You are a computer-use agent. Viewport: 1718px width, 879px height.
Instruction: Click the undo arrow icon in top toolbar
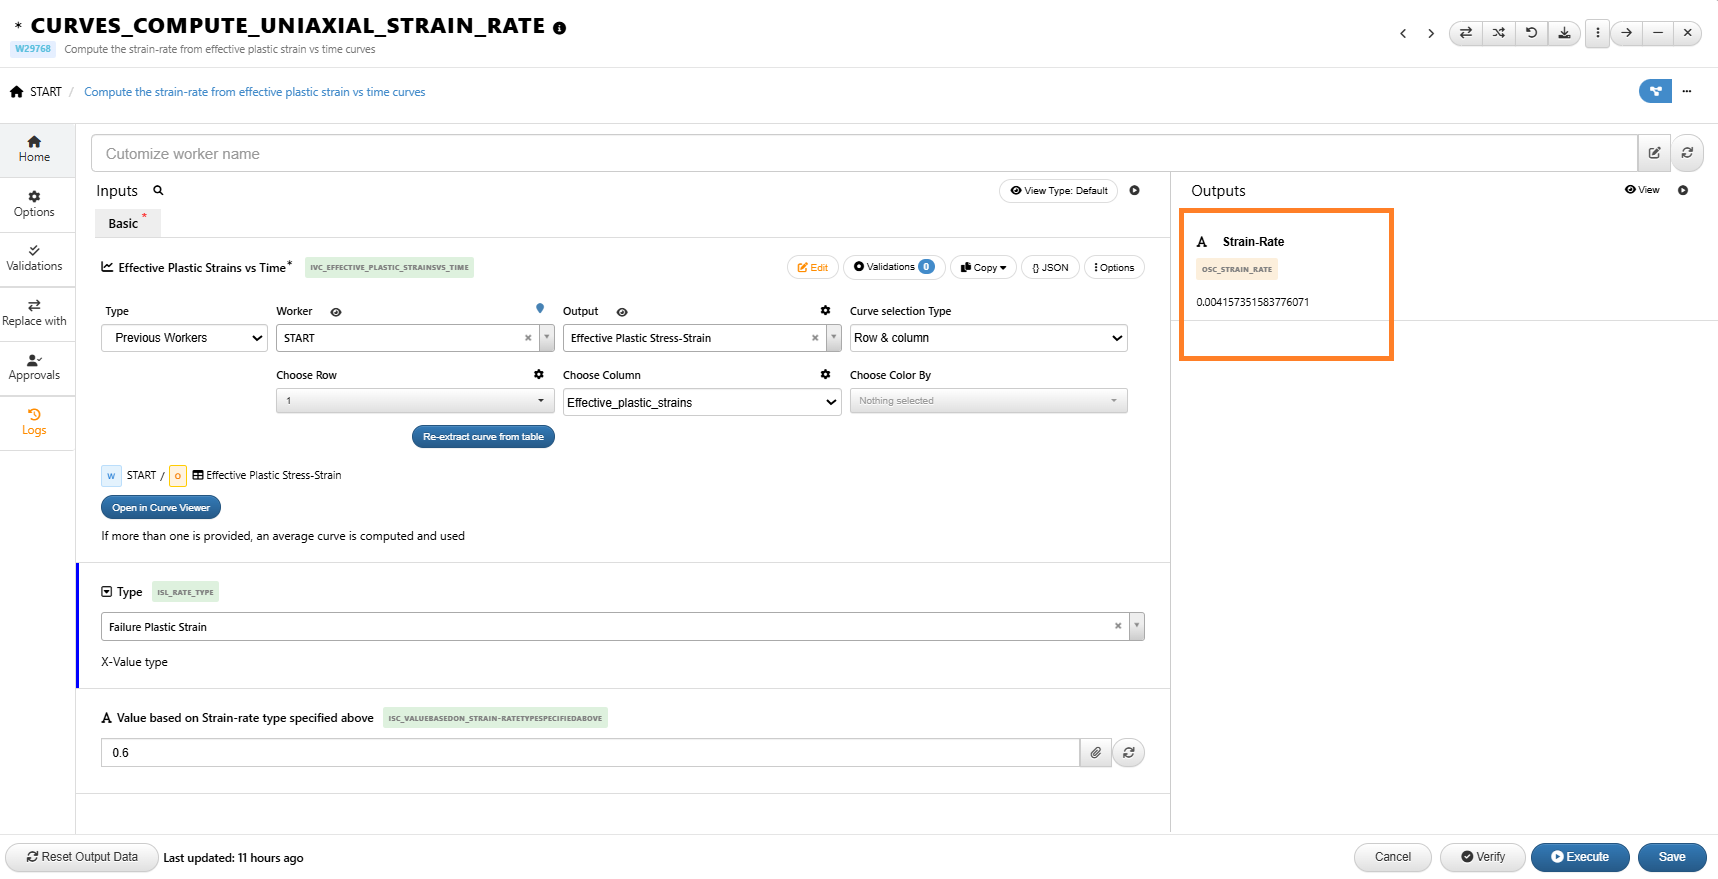(1531, 33)
